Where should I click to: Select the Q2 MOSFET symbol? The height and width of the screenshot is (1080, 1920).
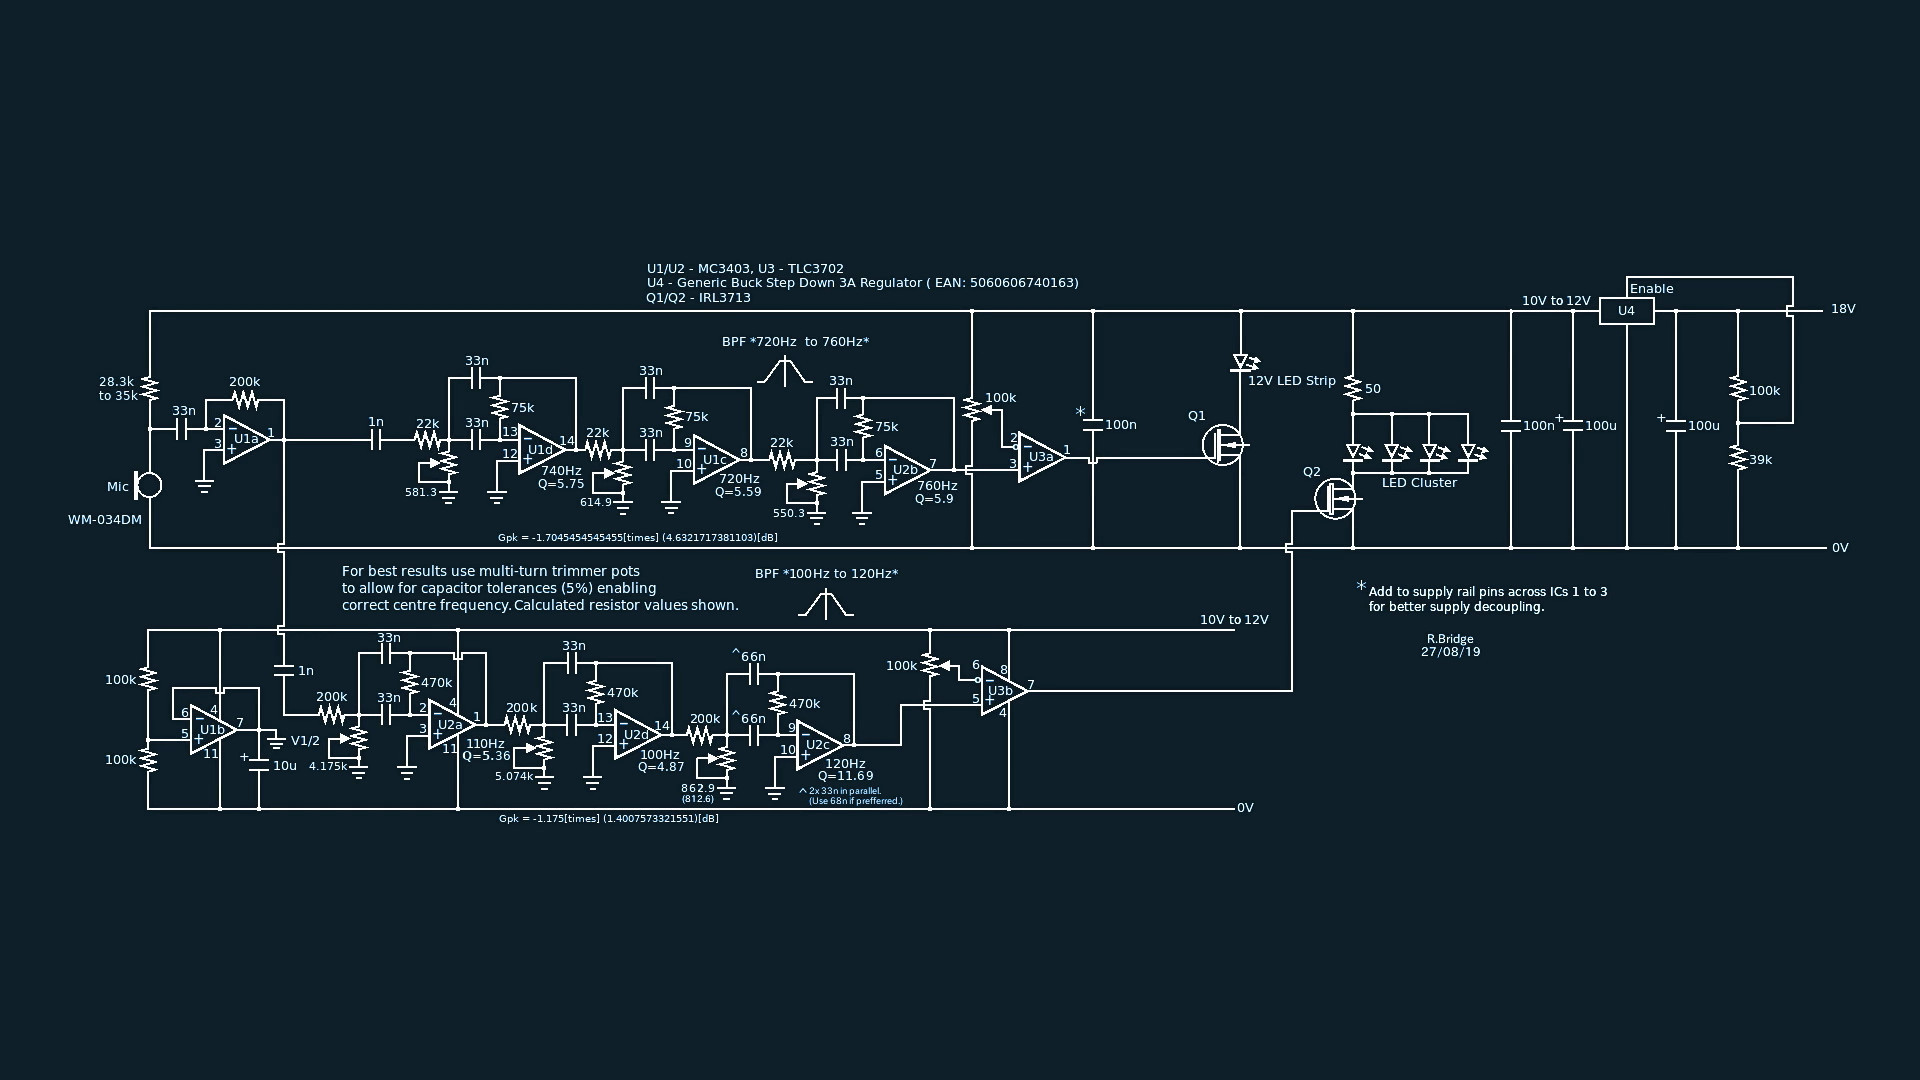(1336, 497)
